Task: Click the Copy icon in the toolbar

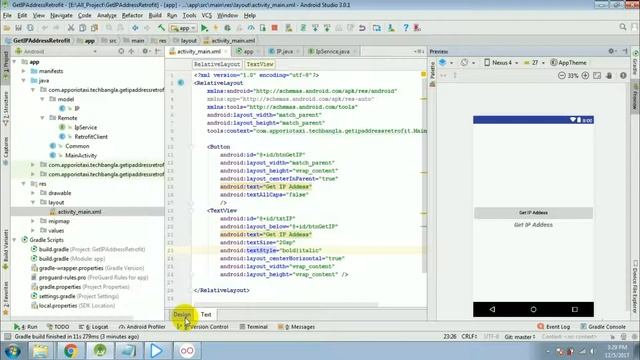Action: [x=82, y=28]
